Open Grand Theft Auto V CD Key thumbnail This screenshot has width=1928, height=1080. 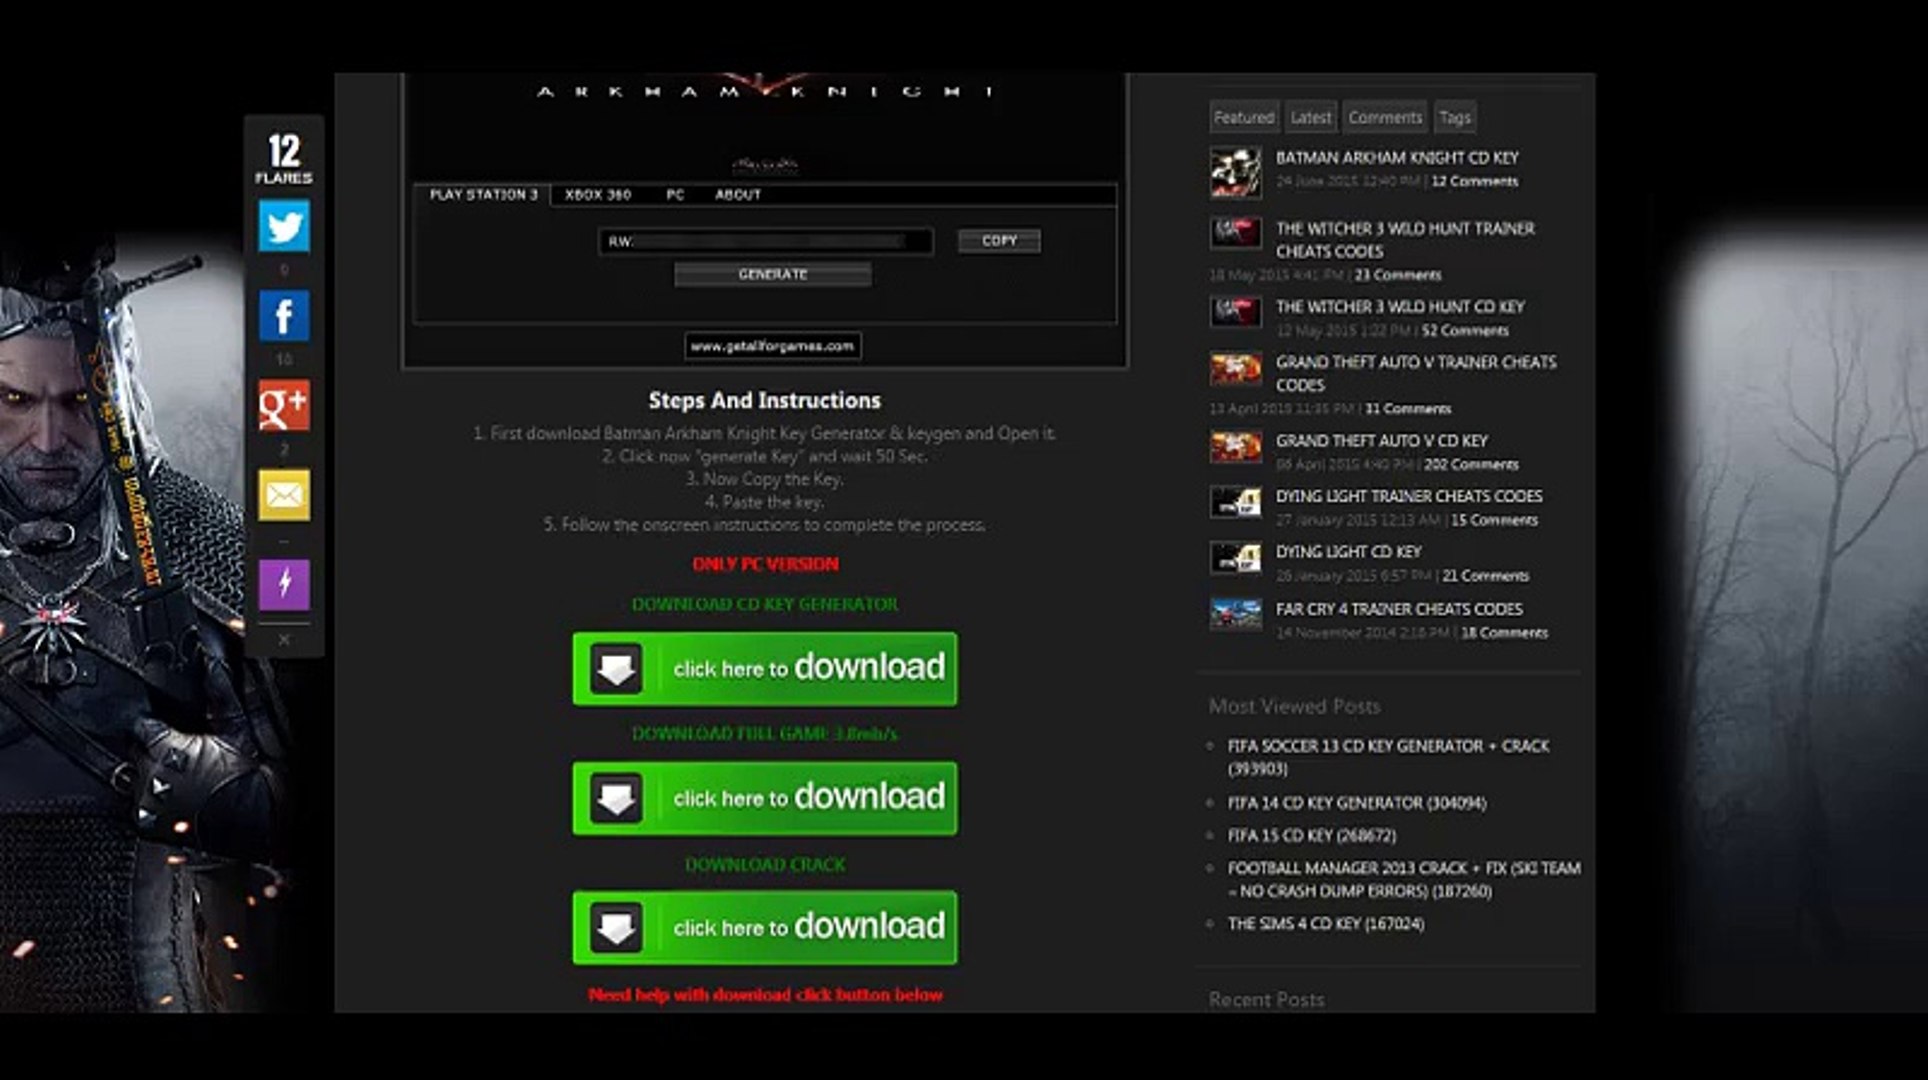point(1235,447)
